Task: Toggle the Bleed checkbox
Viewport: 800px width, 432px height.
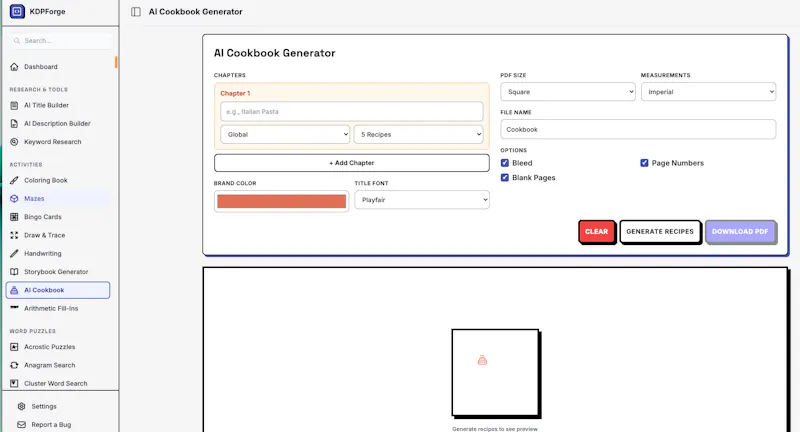Action: tap(505, 163)
